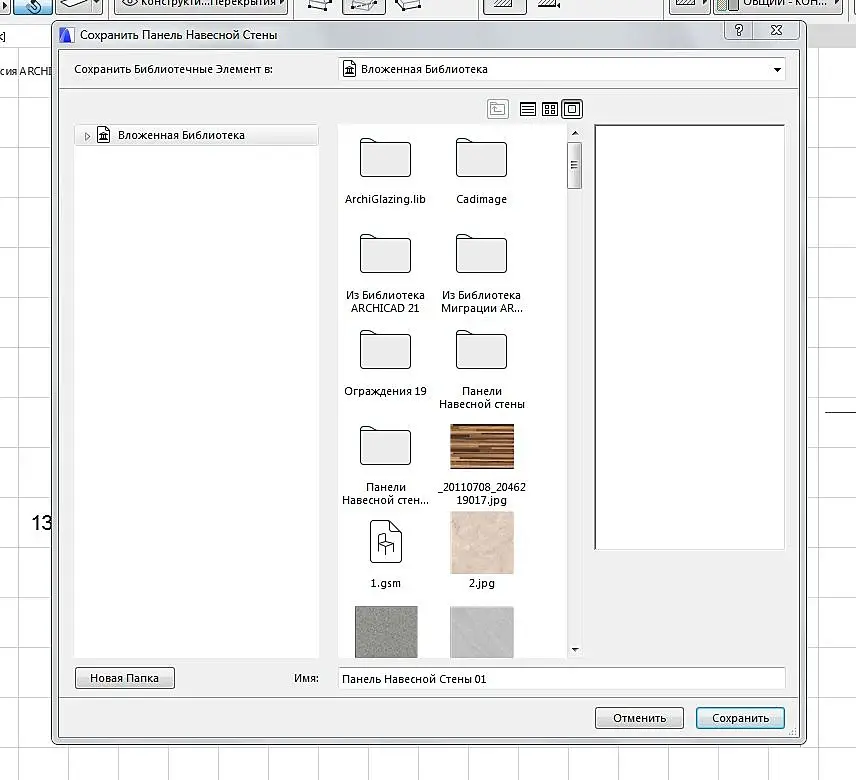Click the Имя file name field
Image resolution: width=856 pixels, height=780 pixels.
[x=561, y=679]
